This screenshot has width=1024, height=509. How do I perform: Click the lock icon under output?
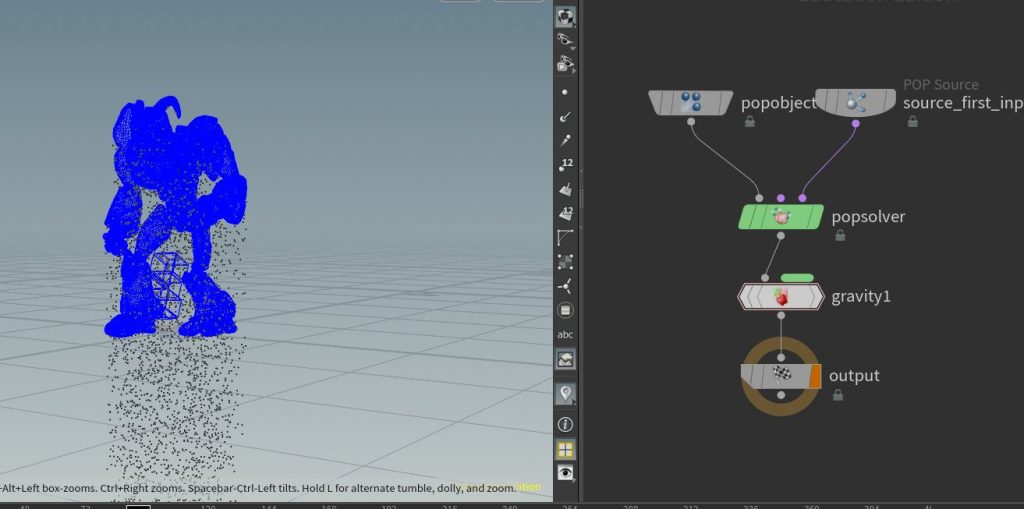pos(837,395)
